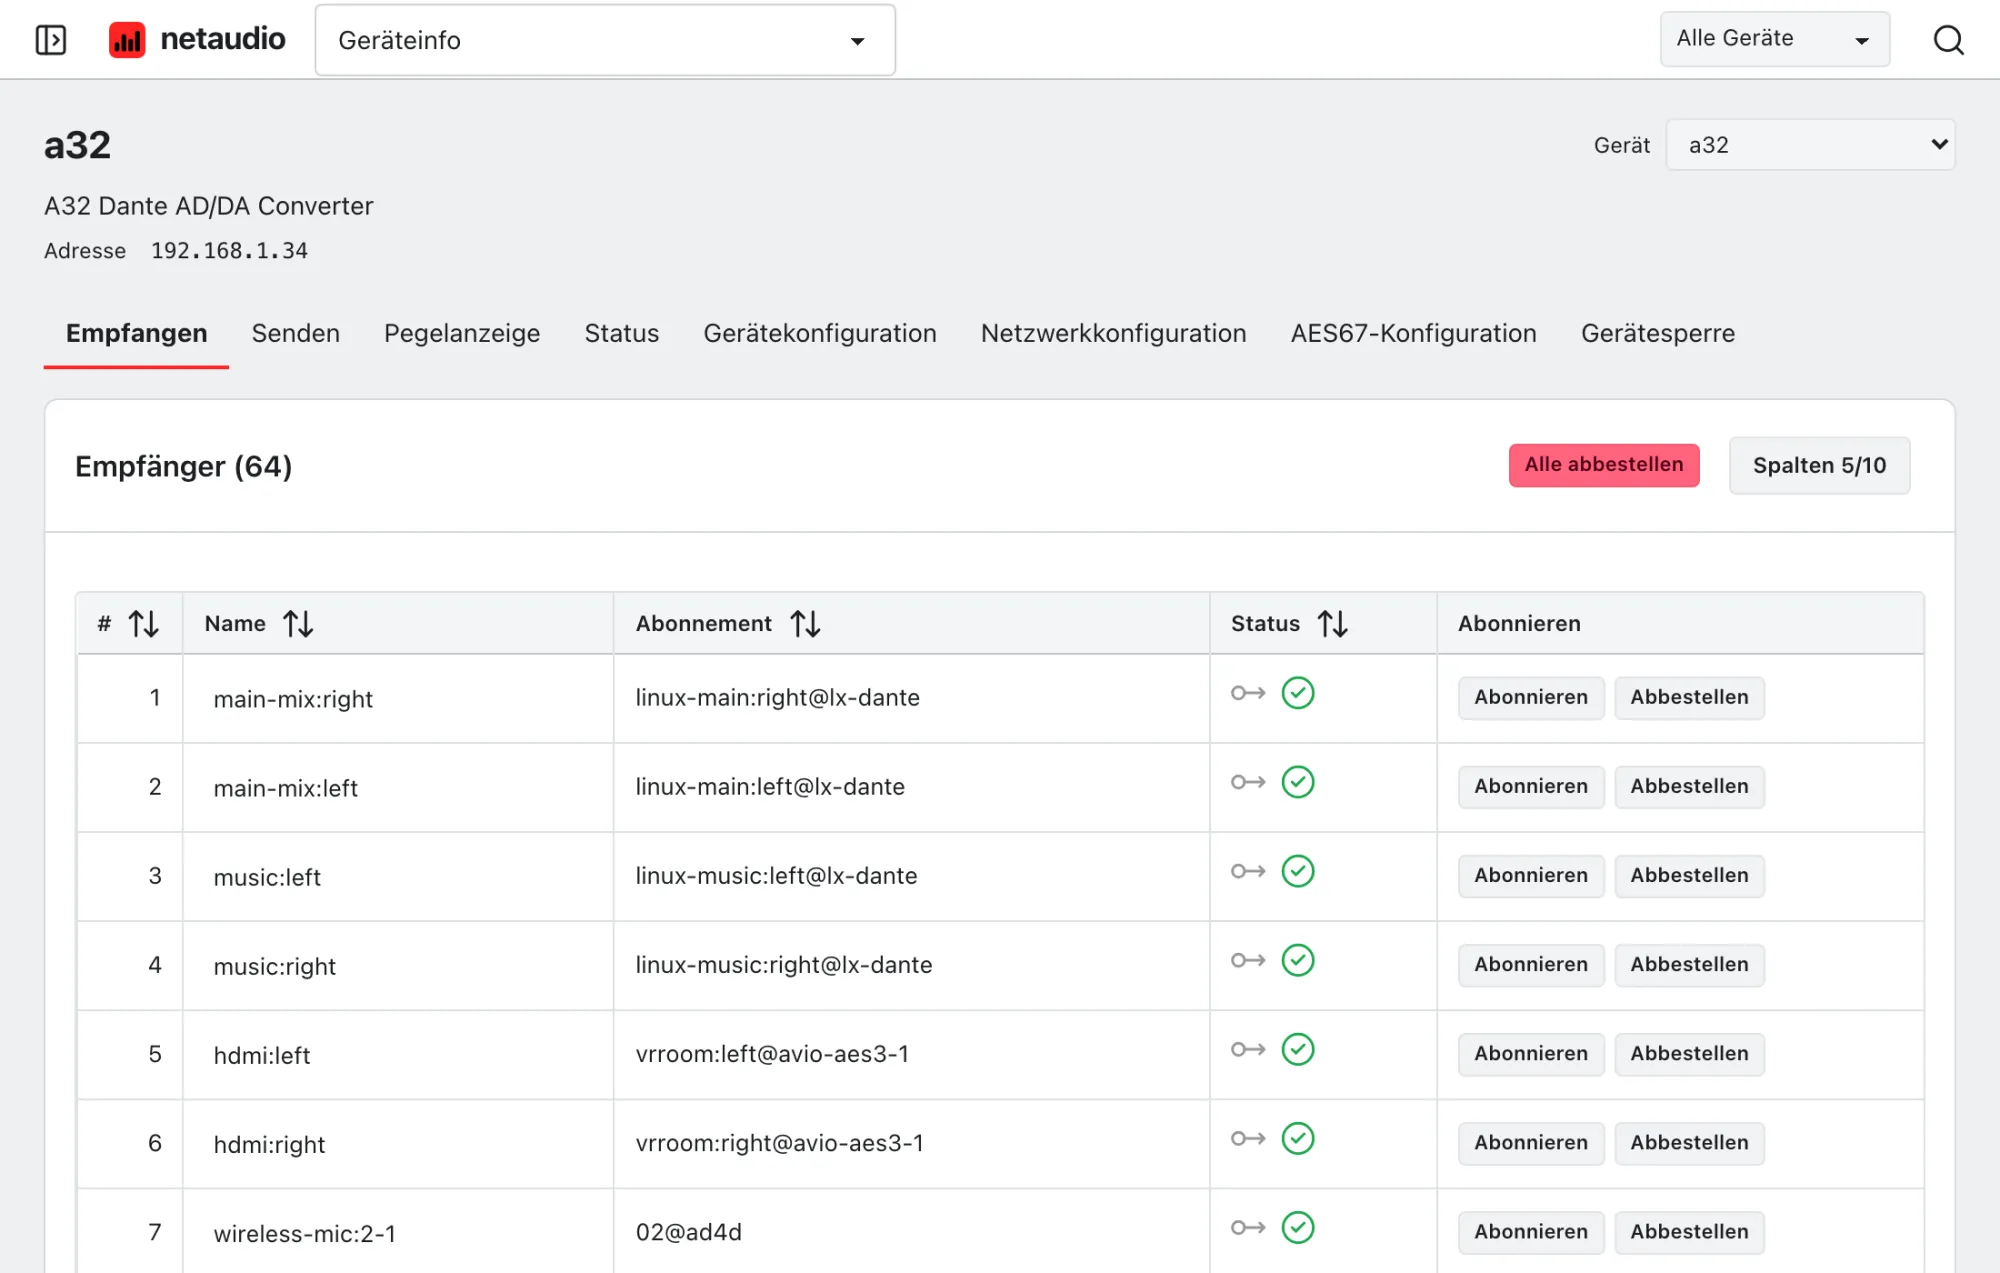2000x1273 pixels.
Task: Open the AES67-Konfiguration tab
Action: (1413, 333)
